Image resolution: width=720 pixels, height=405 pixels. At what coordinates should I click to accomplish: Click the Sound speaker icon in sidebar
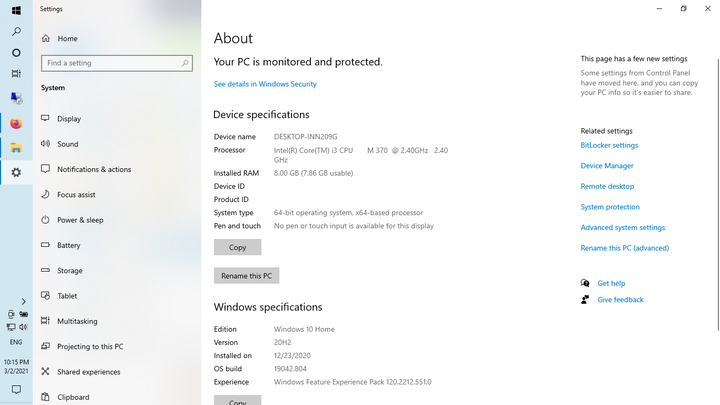tap(45, 143)
